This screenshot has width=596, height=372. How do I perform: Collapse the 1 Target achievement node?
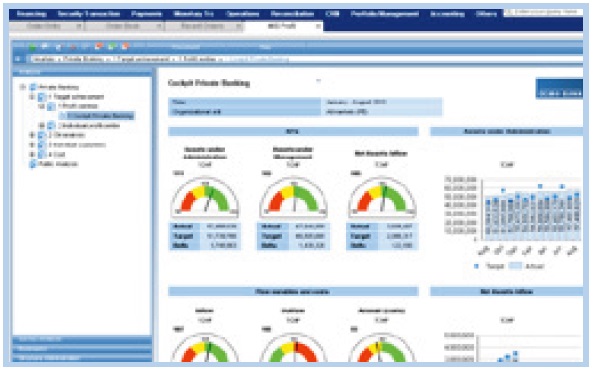pos(32,97)
